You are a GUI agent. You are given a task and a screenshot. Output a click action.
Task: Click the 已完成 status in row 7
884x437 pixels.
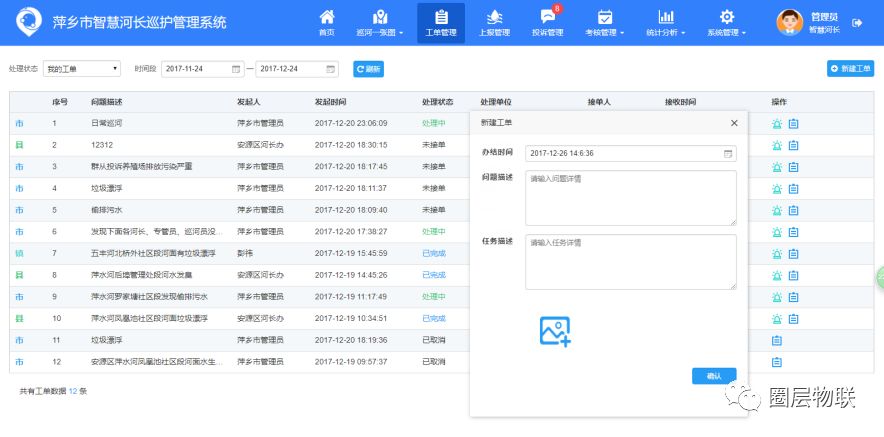434,254
